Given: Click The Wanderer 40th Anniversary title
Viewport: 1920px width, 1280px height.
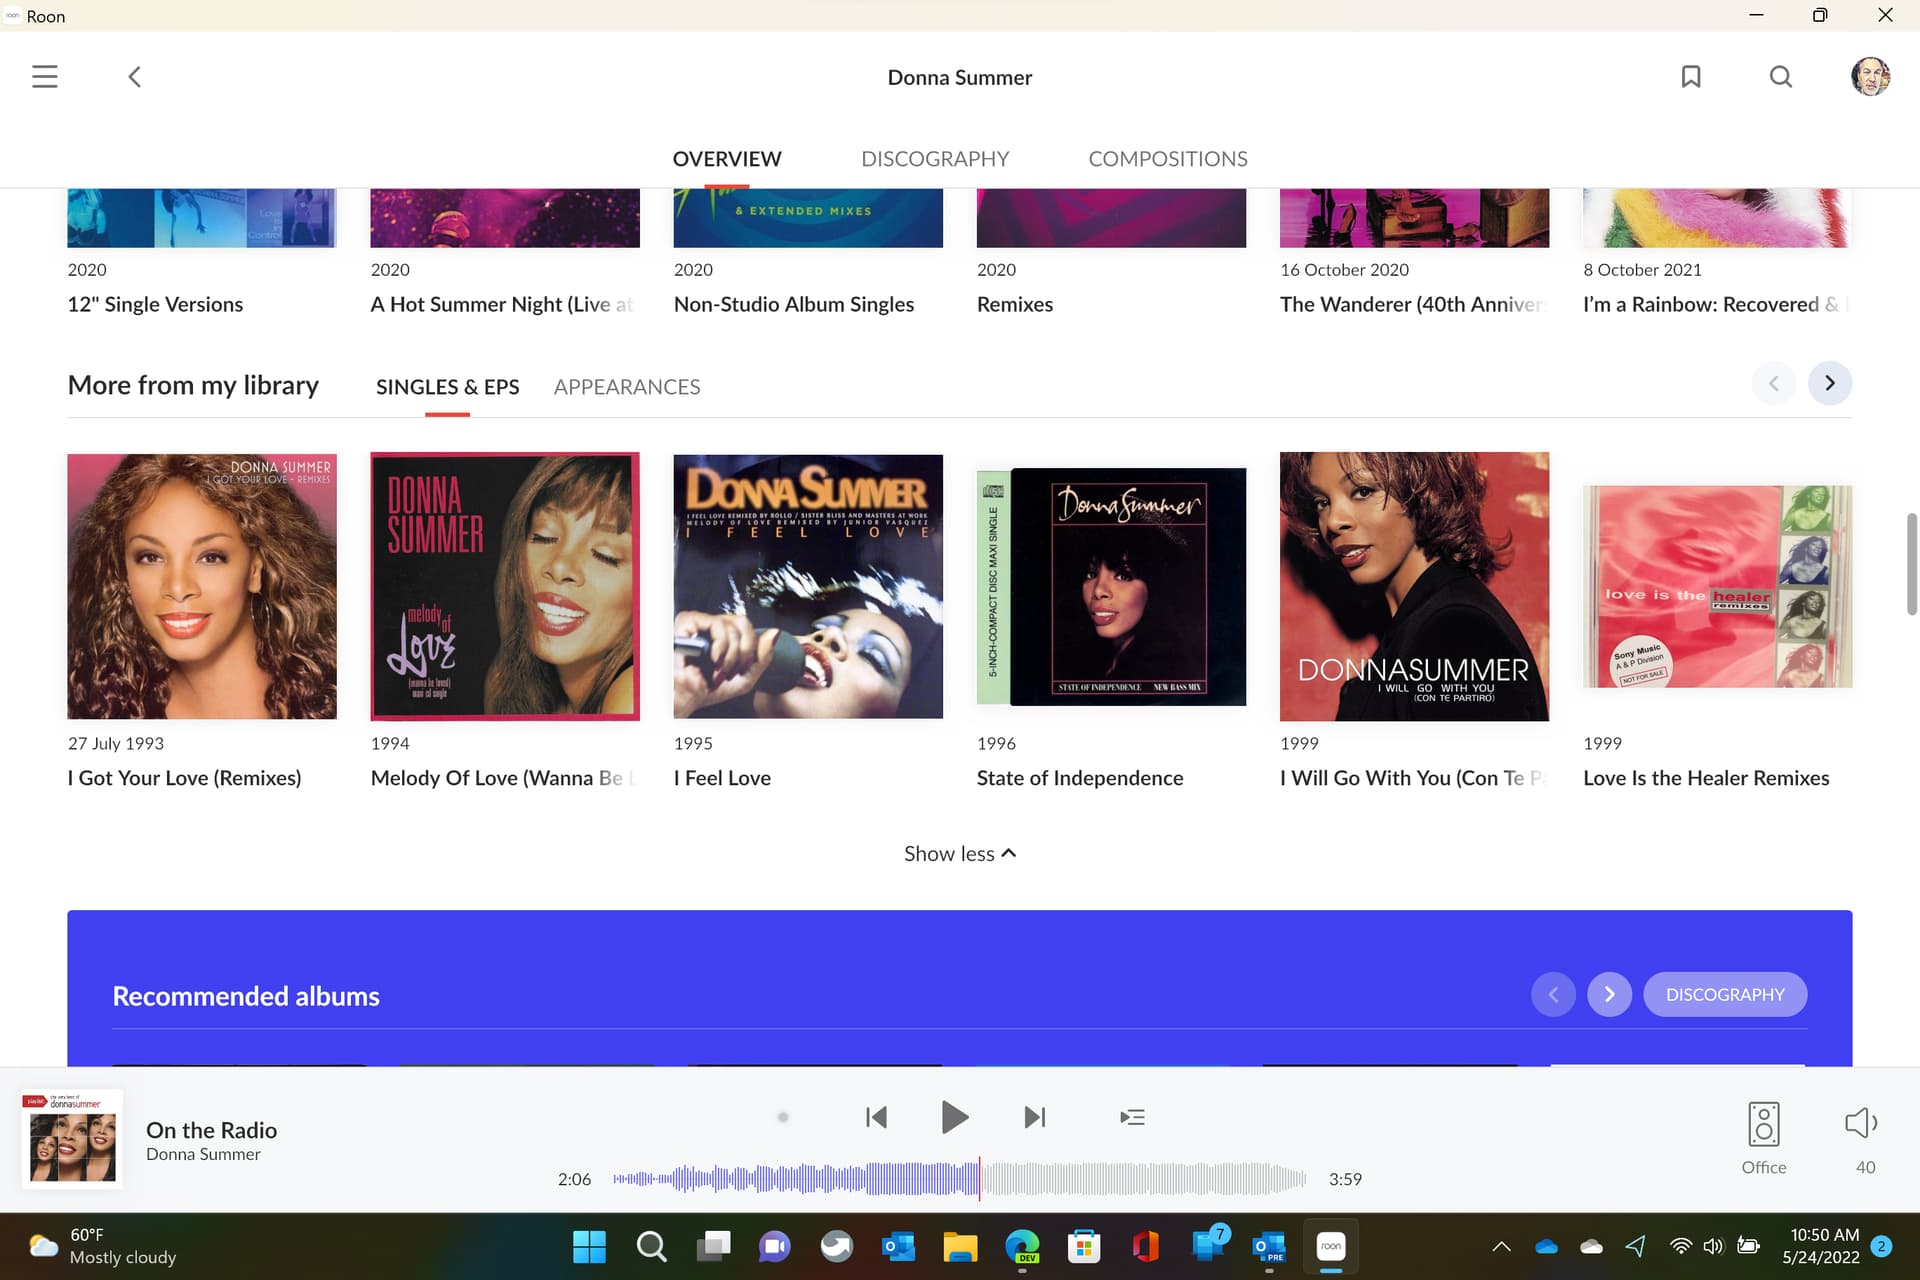Looking at the screenshot, I should (1414, 304).
